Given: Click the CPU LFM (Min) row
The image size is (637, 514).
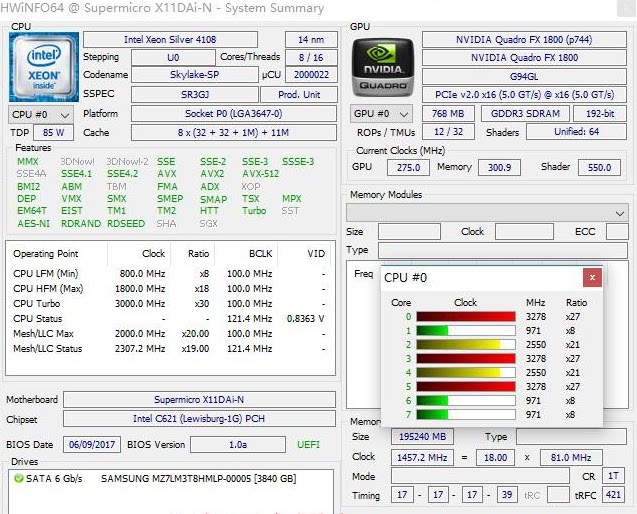Looking at the screenshot, I should coord(169,273).
